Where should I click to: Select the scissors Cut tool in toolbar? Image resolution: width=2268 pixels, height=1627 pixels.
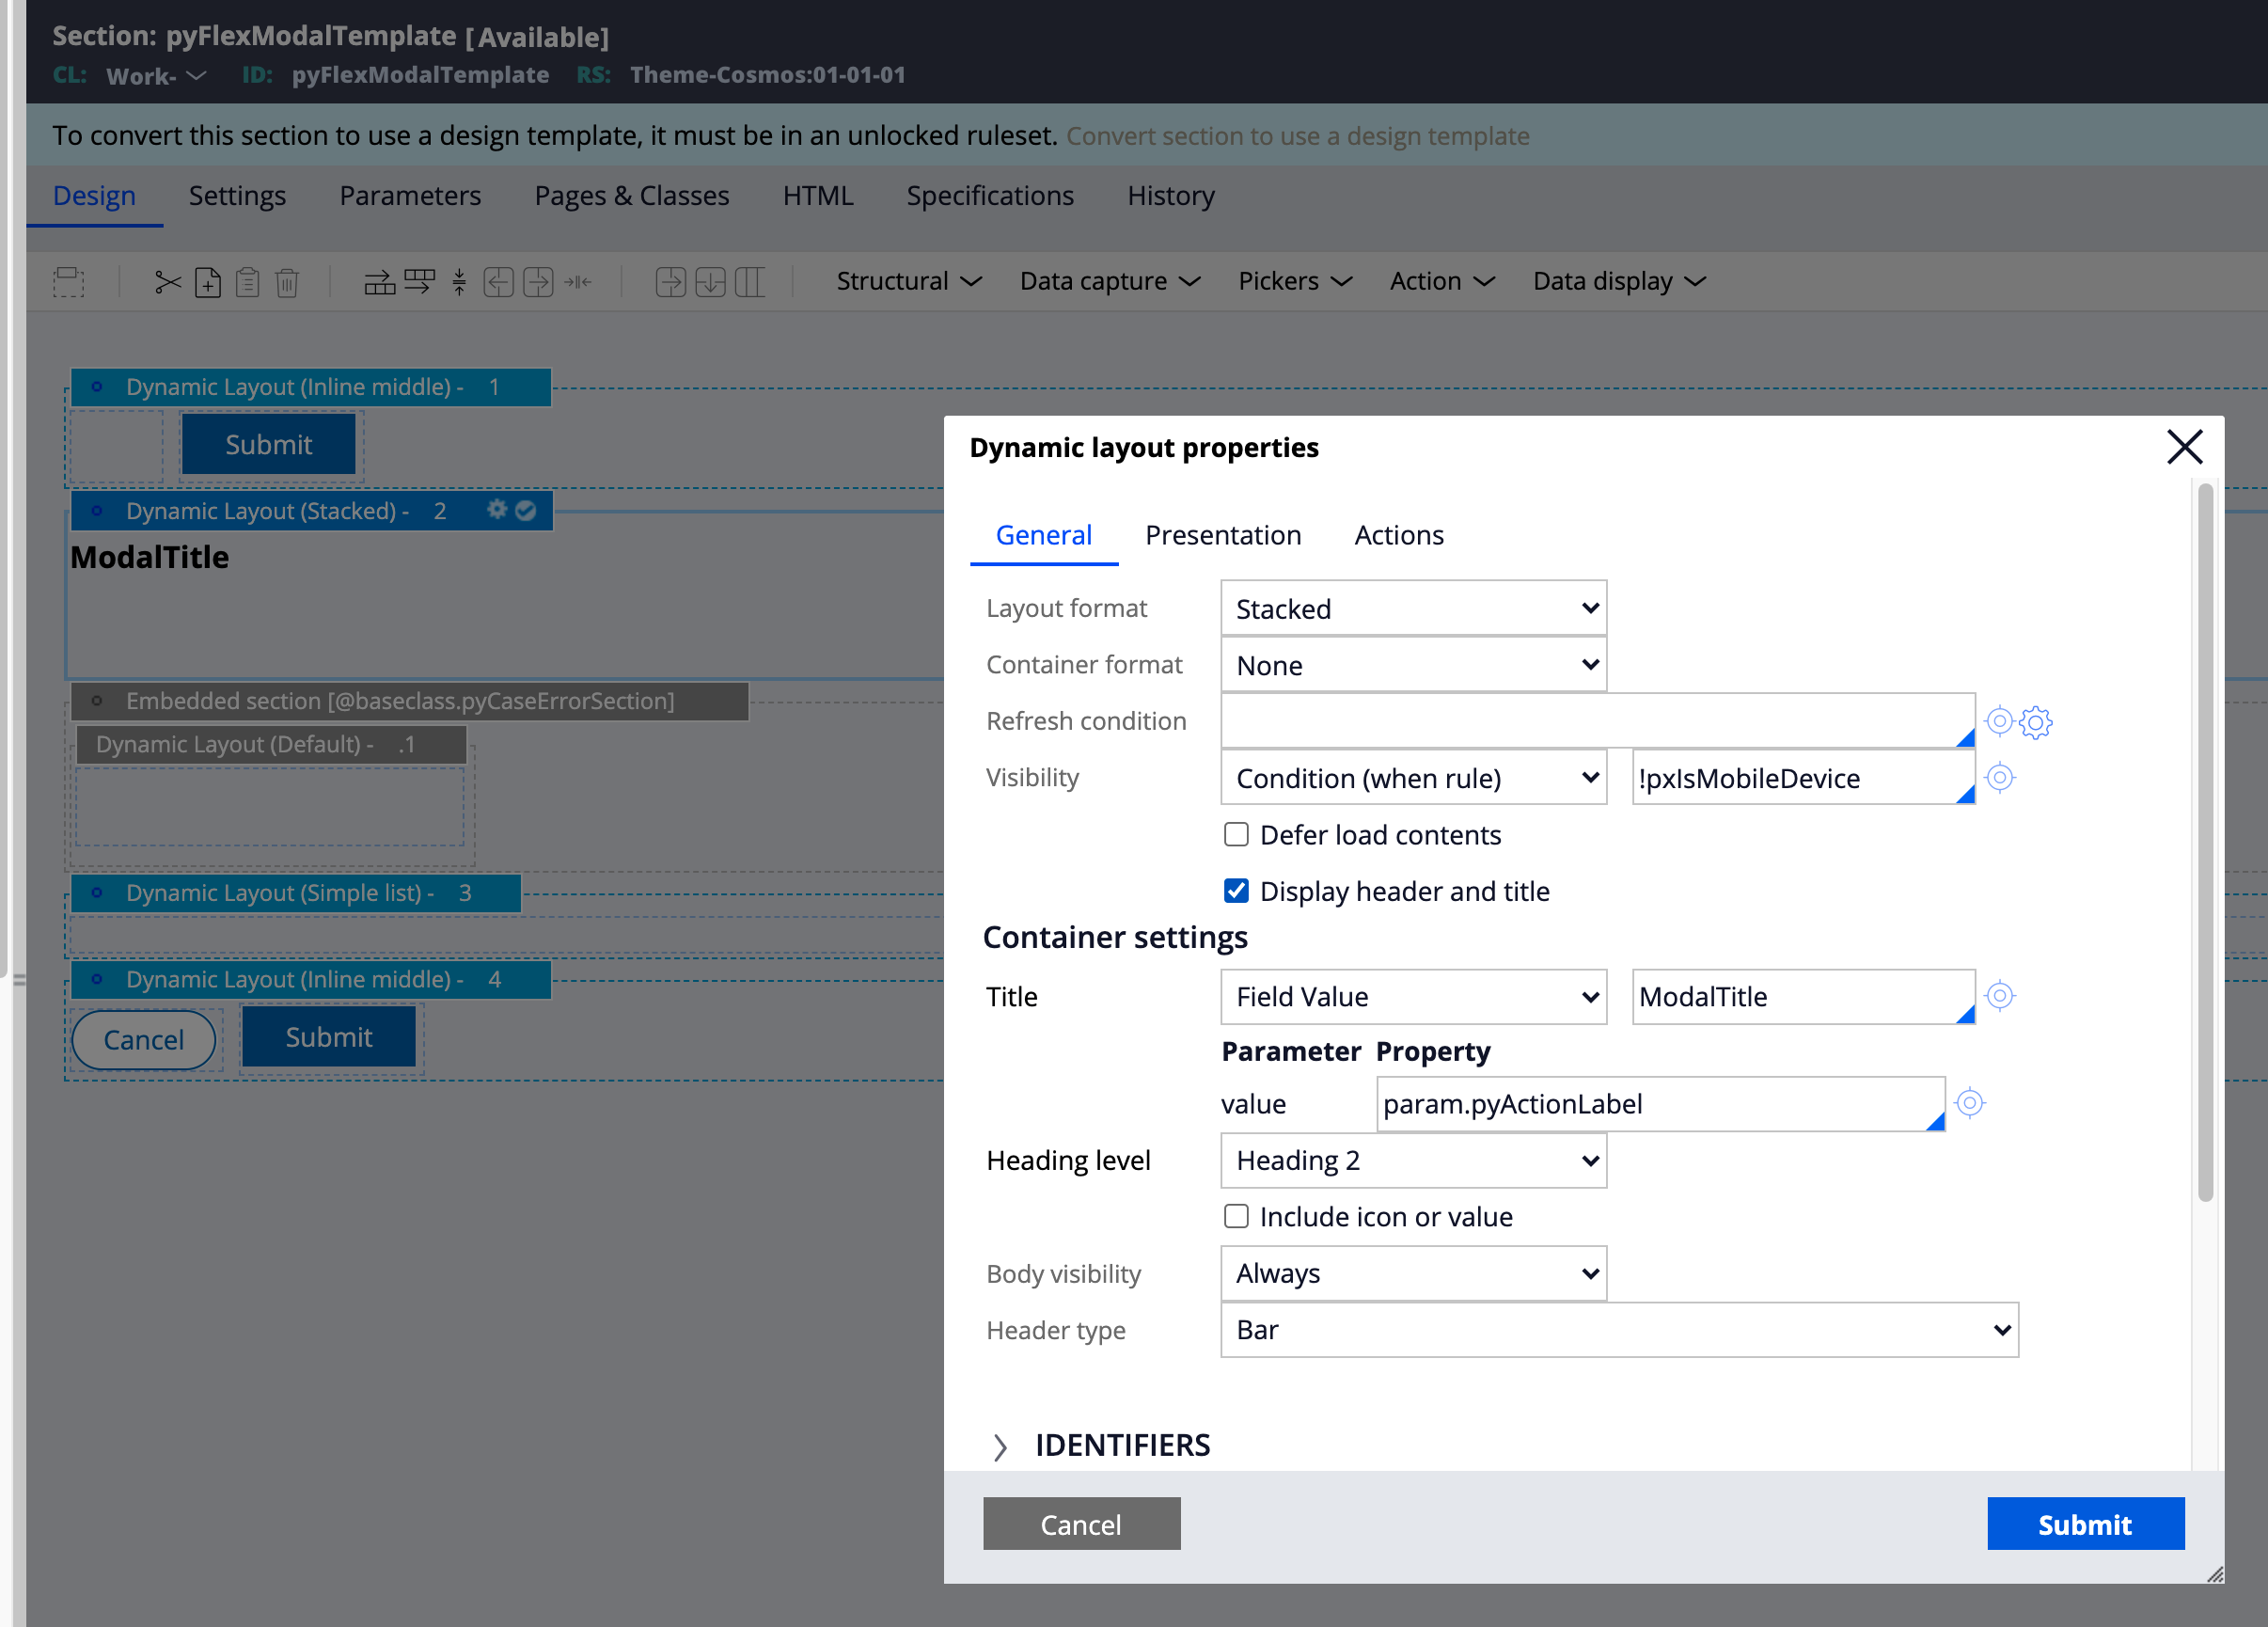click(x=167, y=282)
